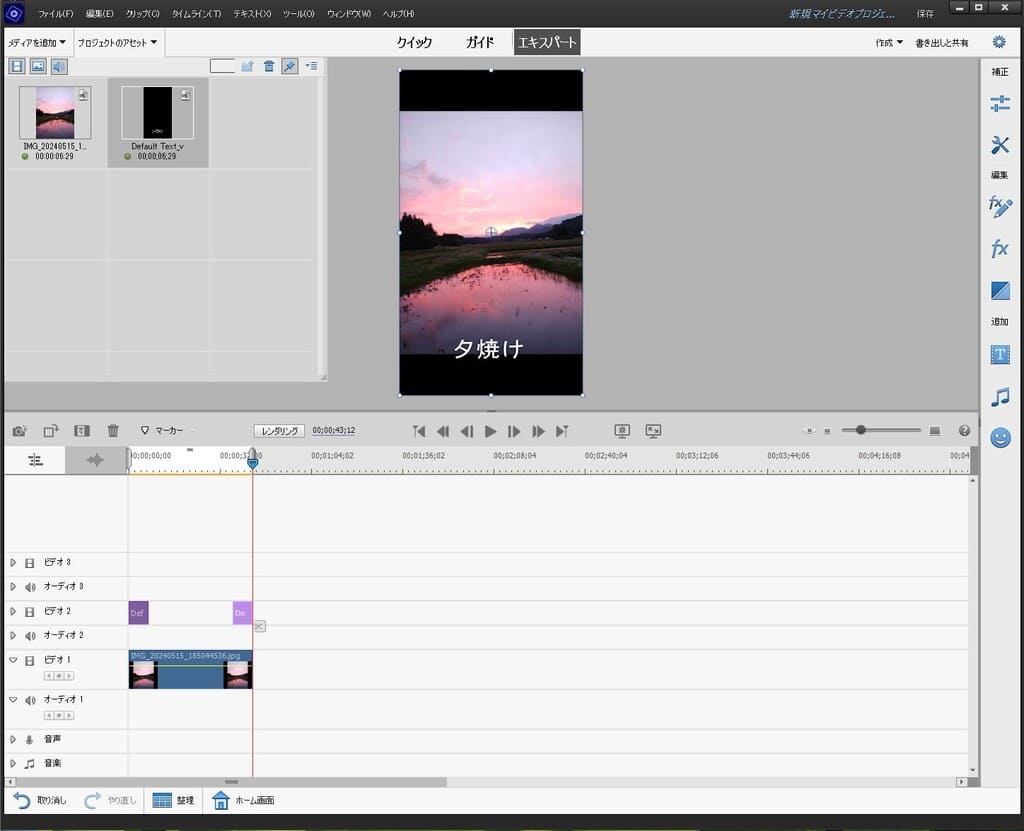Expand the ビデオ 3 track
Image resolution: width=1024 pixels, height=831 pixels.
[x=13, y=563]
